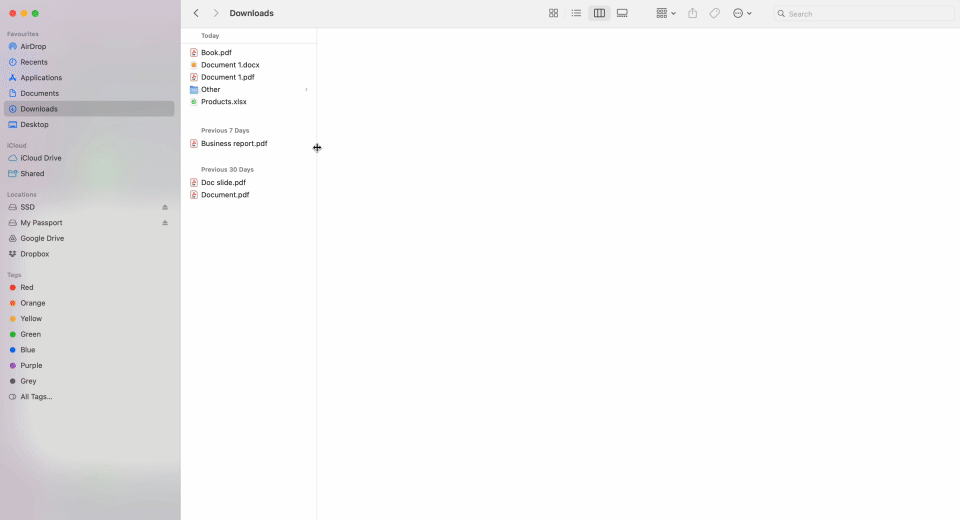Select the Red tag
The height and width of the screenshot is (520, 960).
pos(89,287)
